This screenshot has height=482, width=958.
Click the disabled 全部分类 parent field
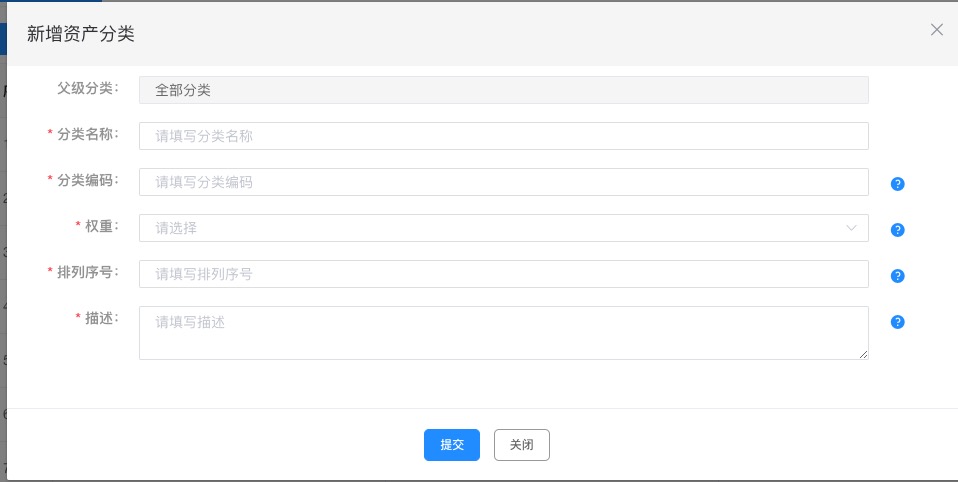click(503, 90)
